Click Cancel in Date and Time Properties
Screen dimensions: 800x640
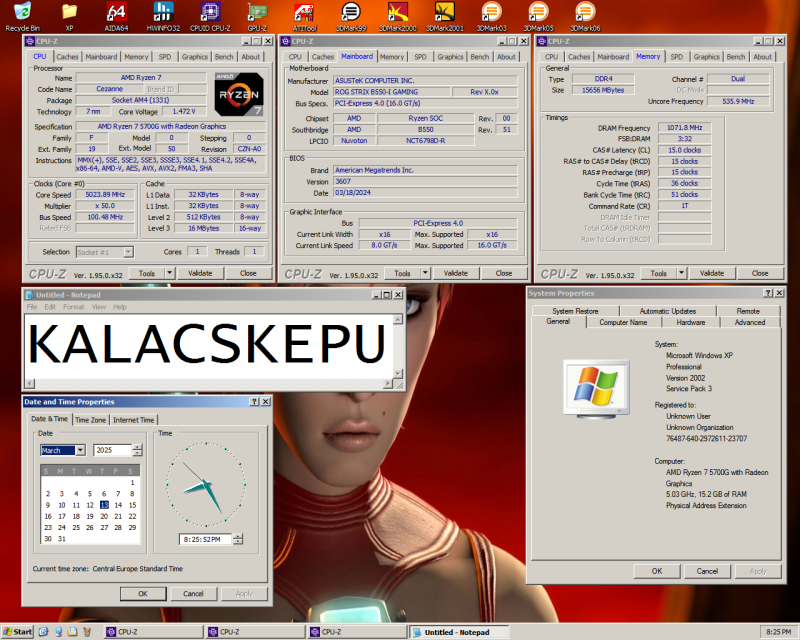point(193,594)
